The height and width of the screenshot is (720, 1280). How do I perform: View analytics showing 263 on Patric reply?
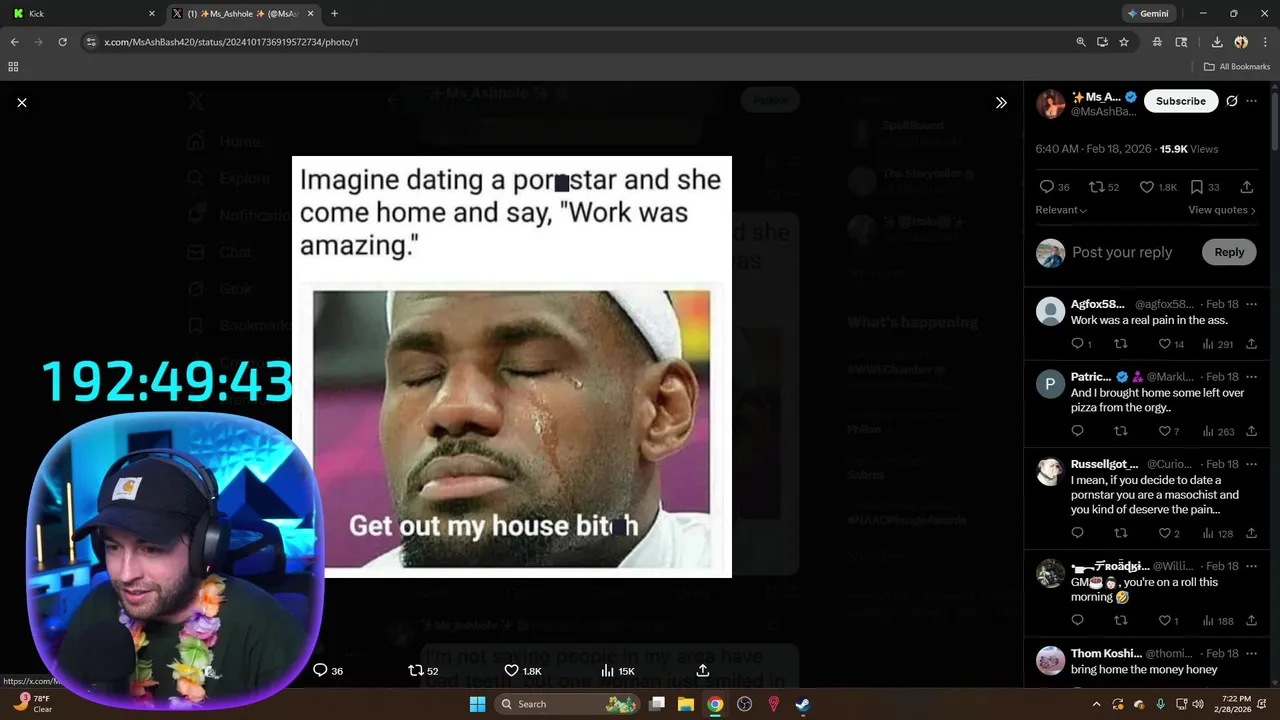click(1218, 431)
